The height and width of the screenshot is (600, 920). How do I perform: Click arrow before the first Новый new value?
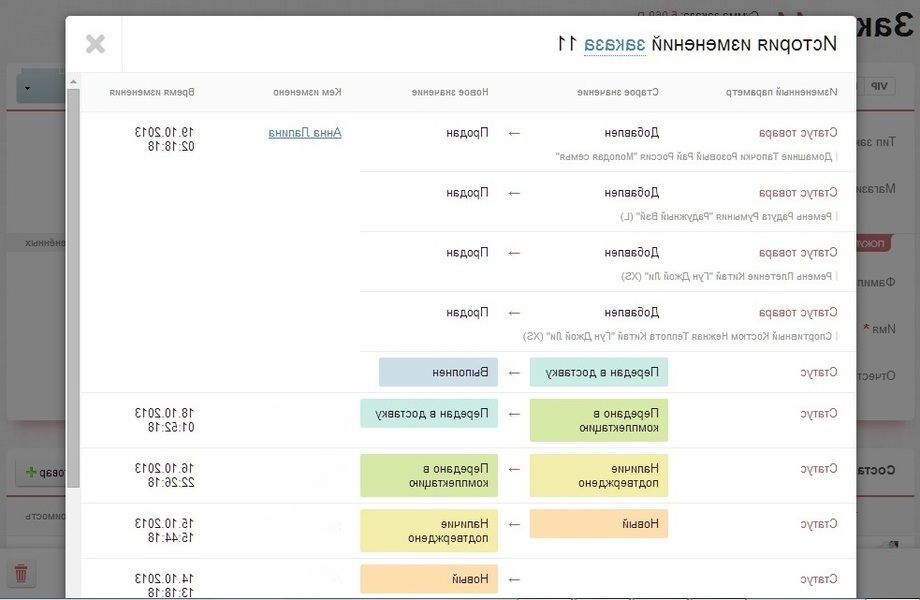pyautogui.click(x=514, y=579)
